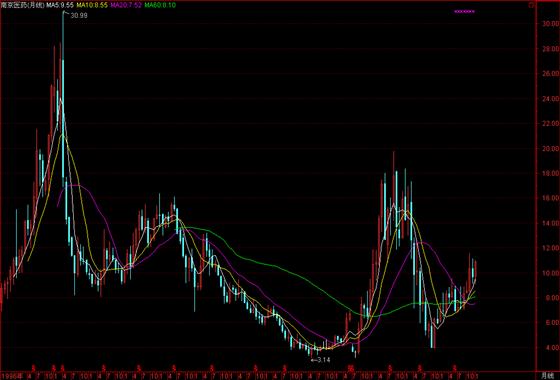
Task: Click the red event marker just below the 3.14 annotation
Action: [351, 367]
